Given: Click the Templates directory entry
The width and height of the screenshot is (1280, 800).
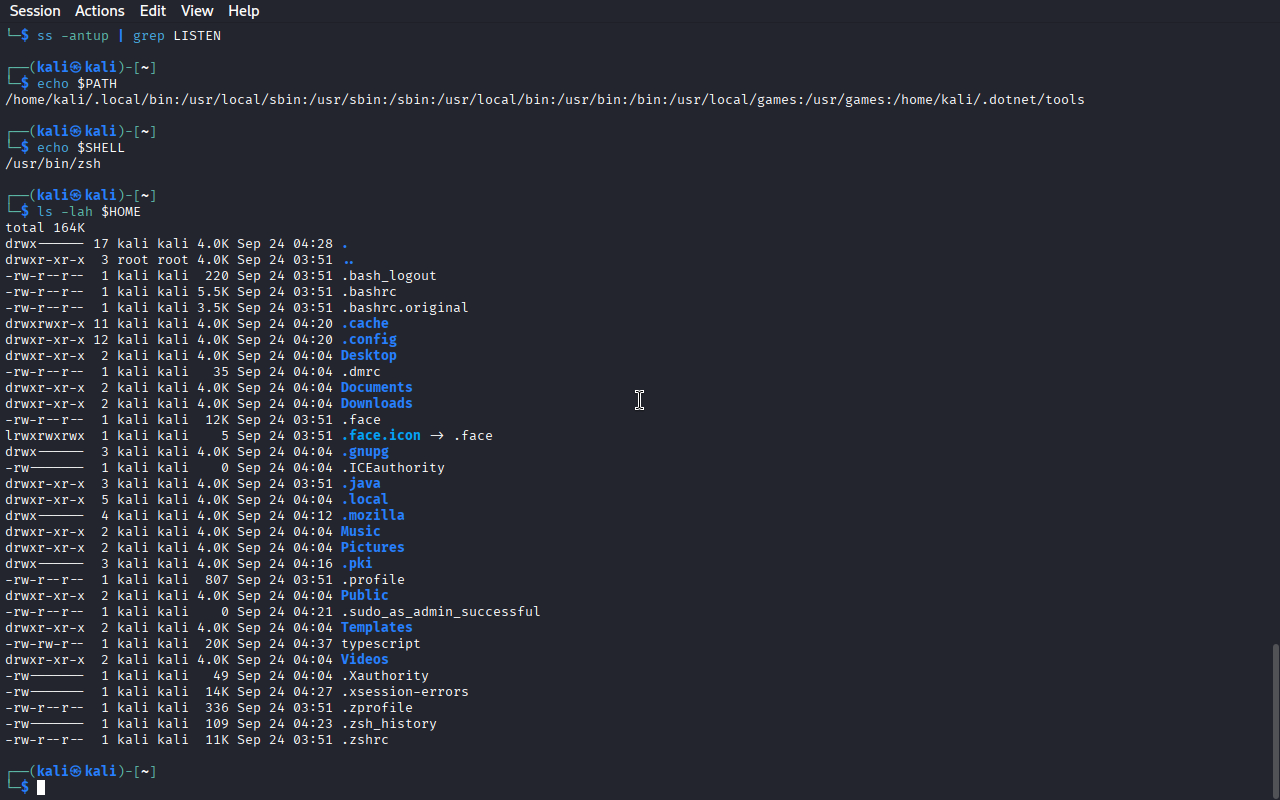Looking at the screenshot, I should click(x=376, y=627).
